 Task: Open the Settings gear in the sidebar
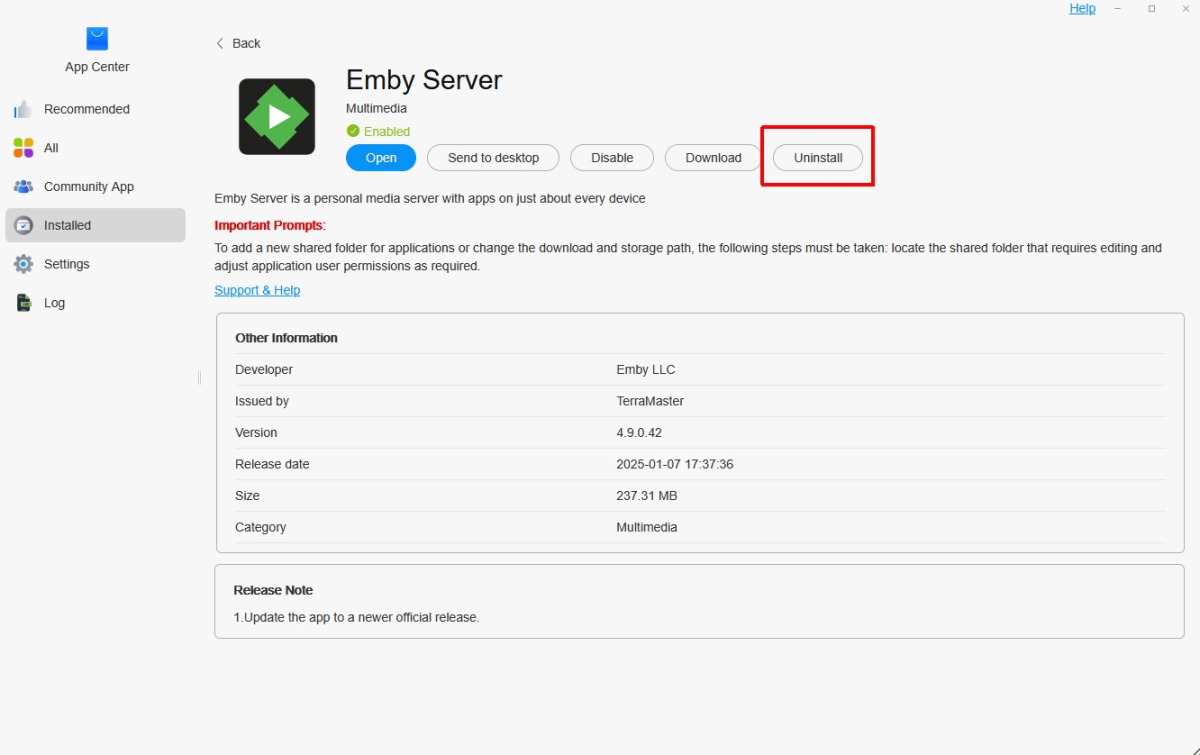(x=21, y=263)
